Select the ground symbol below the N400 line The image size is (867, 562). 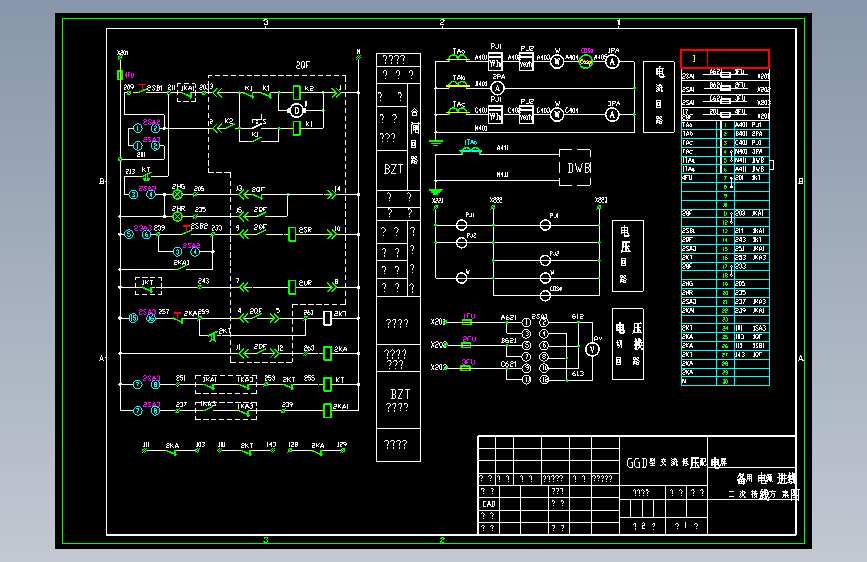tap(436, 142)
